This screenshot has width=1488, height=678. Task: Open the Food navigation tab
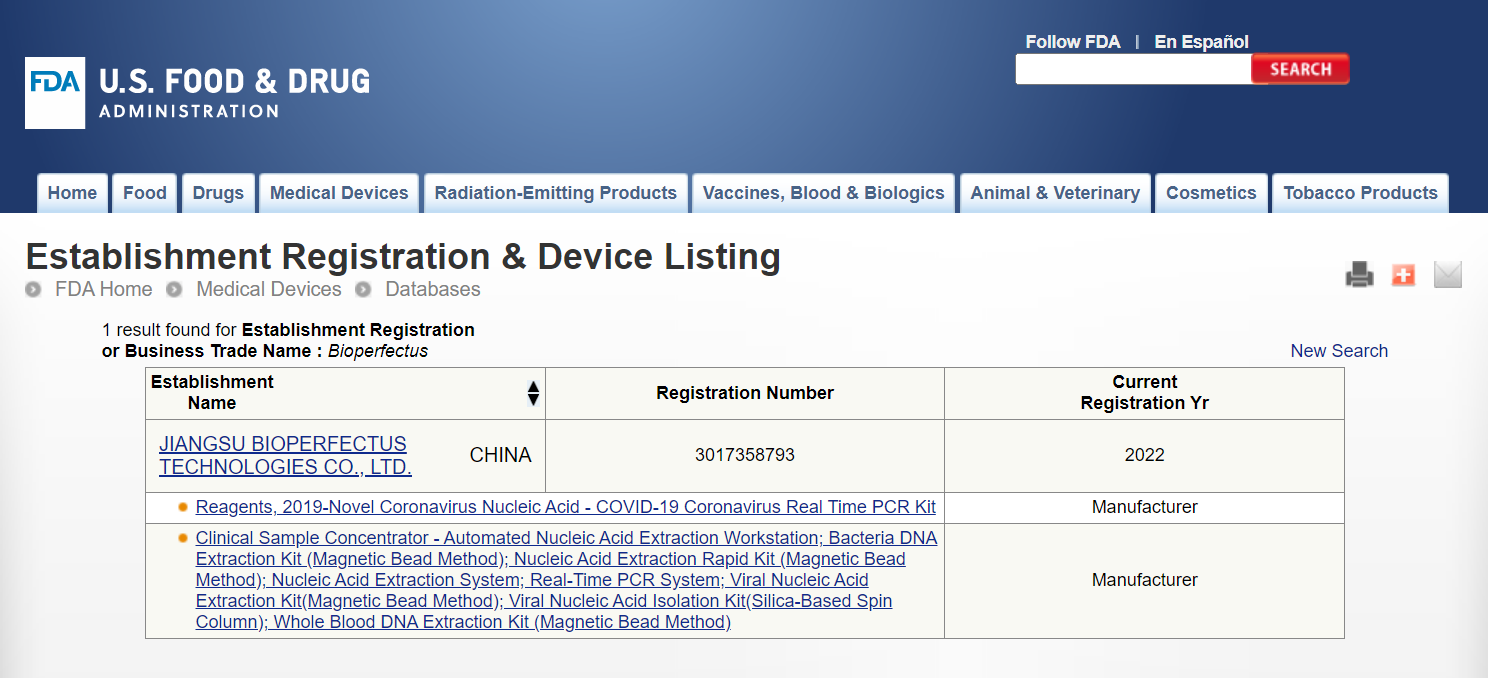[145, 193]
